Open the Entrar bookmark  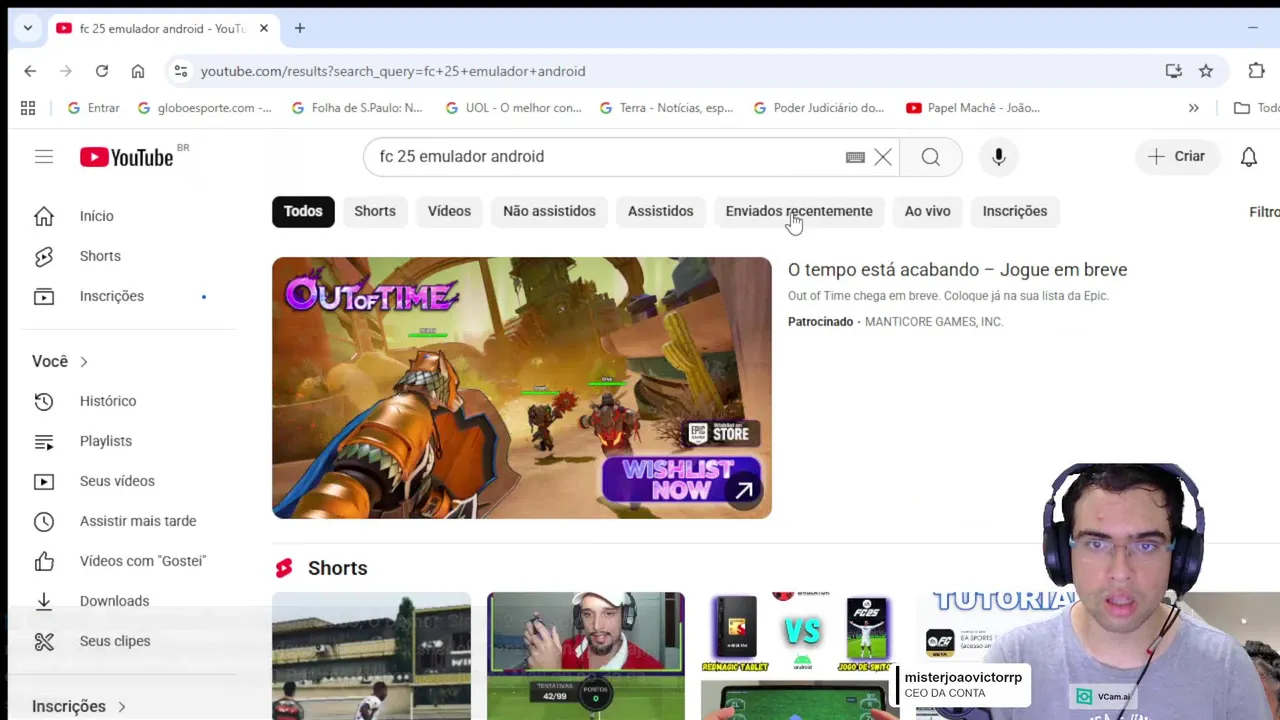[x=93, y=108]
